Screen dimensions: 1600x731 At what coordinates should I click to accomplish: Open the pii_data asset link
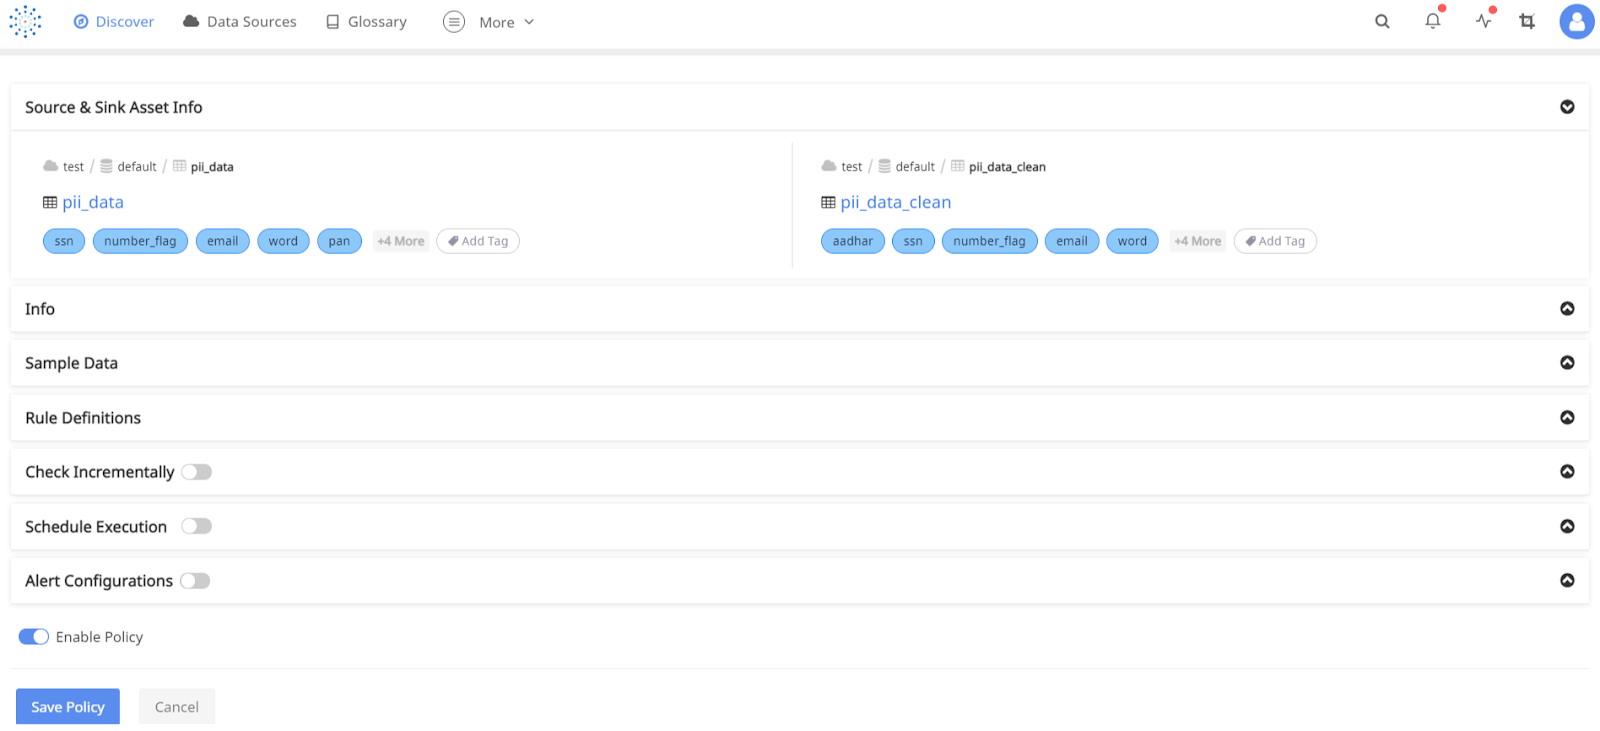tap(93, 202)
